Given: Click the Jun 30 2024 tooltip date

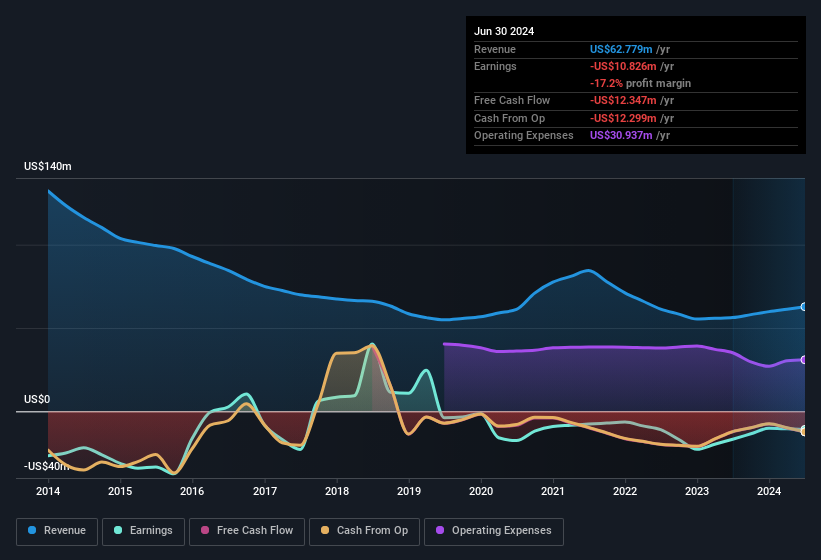Looking at the screenshot, I should point(504,31).
